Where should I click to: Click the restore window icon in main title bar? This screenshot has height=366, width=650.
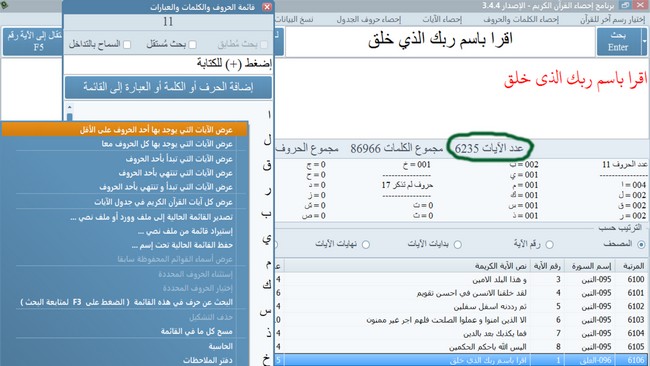[x=626, y=5]
